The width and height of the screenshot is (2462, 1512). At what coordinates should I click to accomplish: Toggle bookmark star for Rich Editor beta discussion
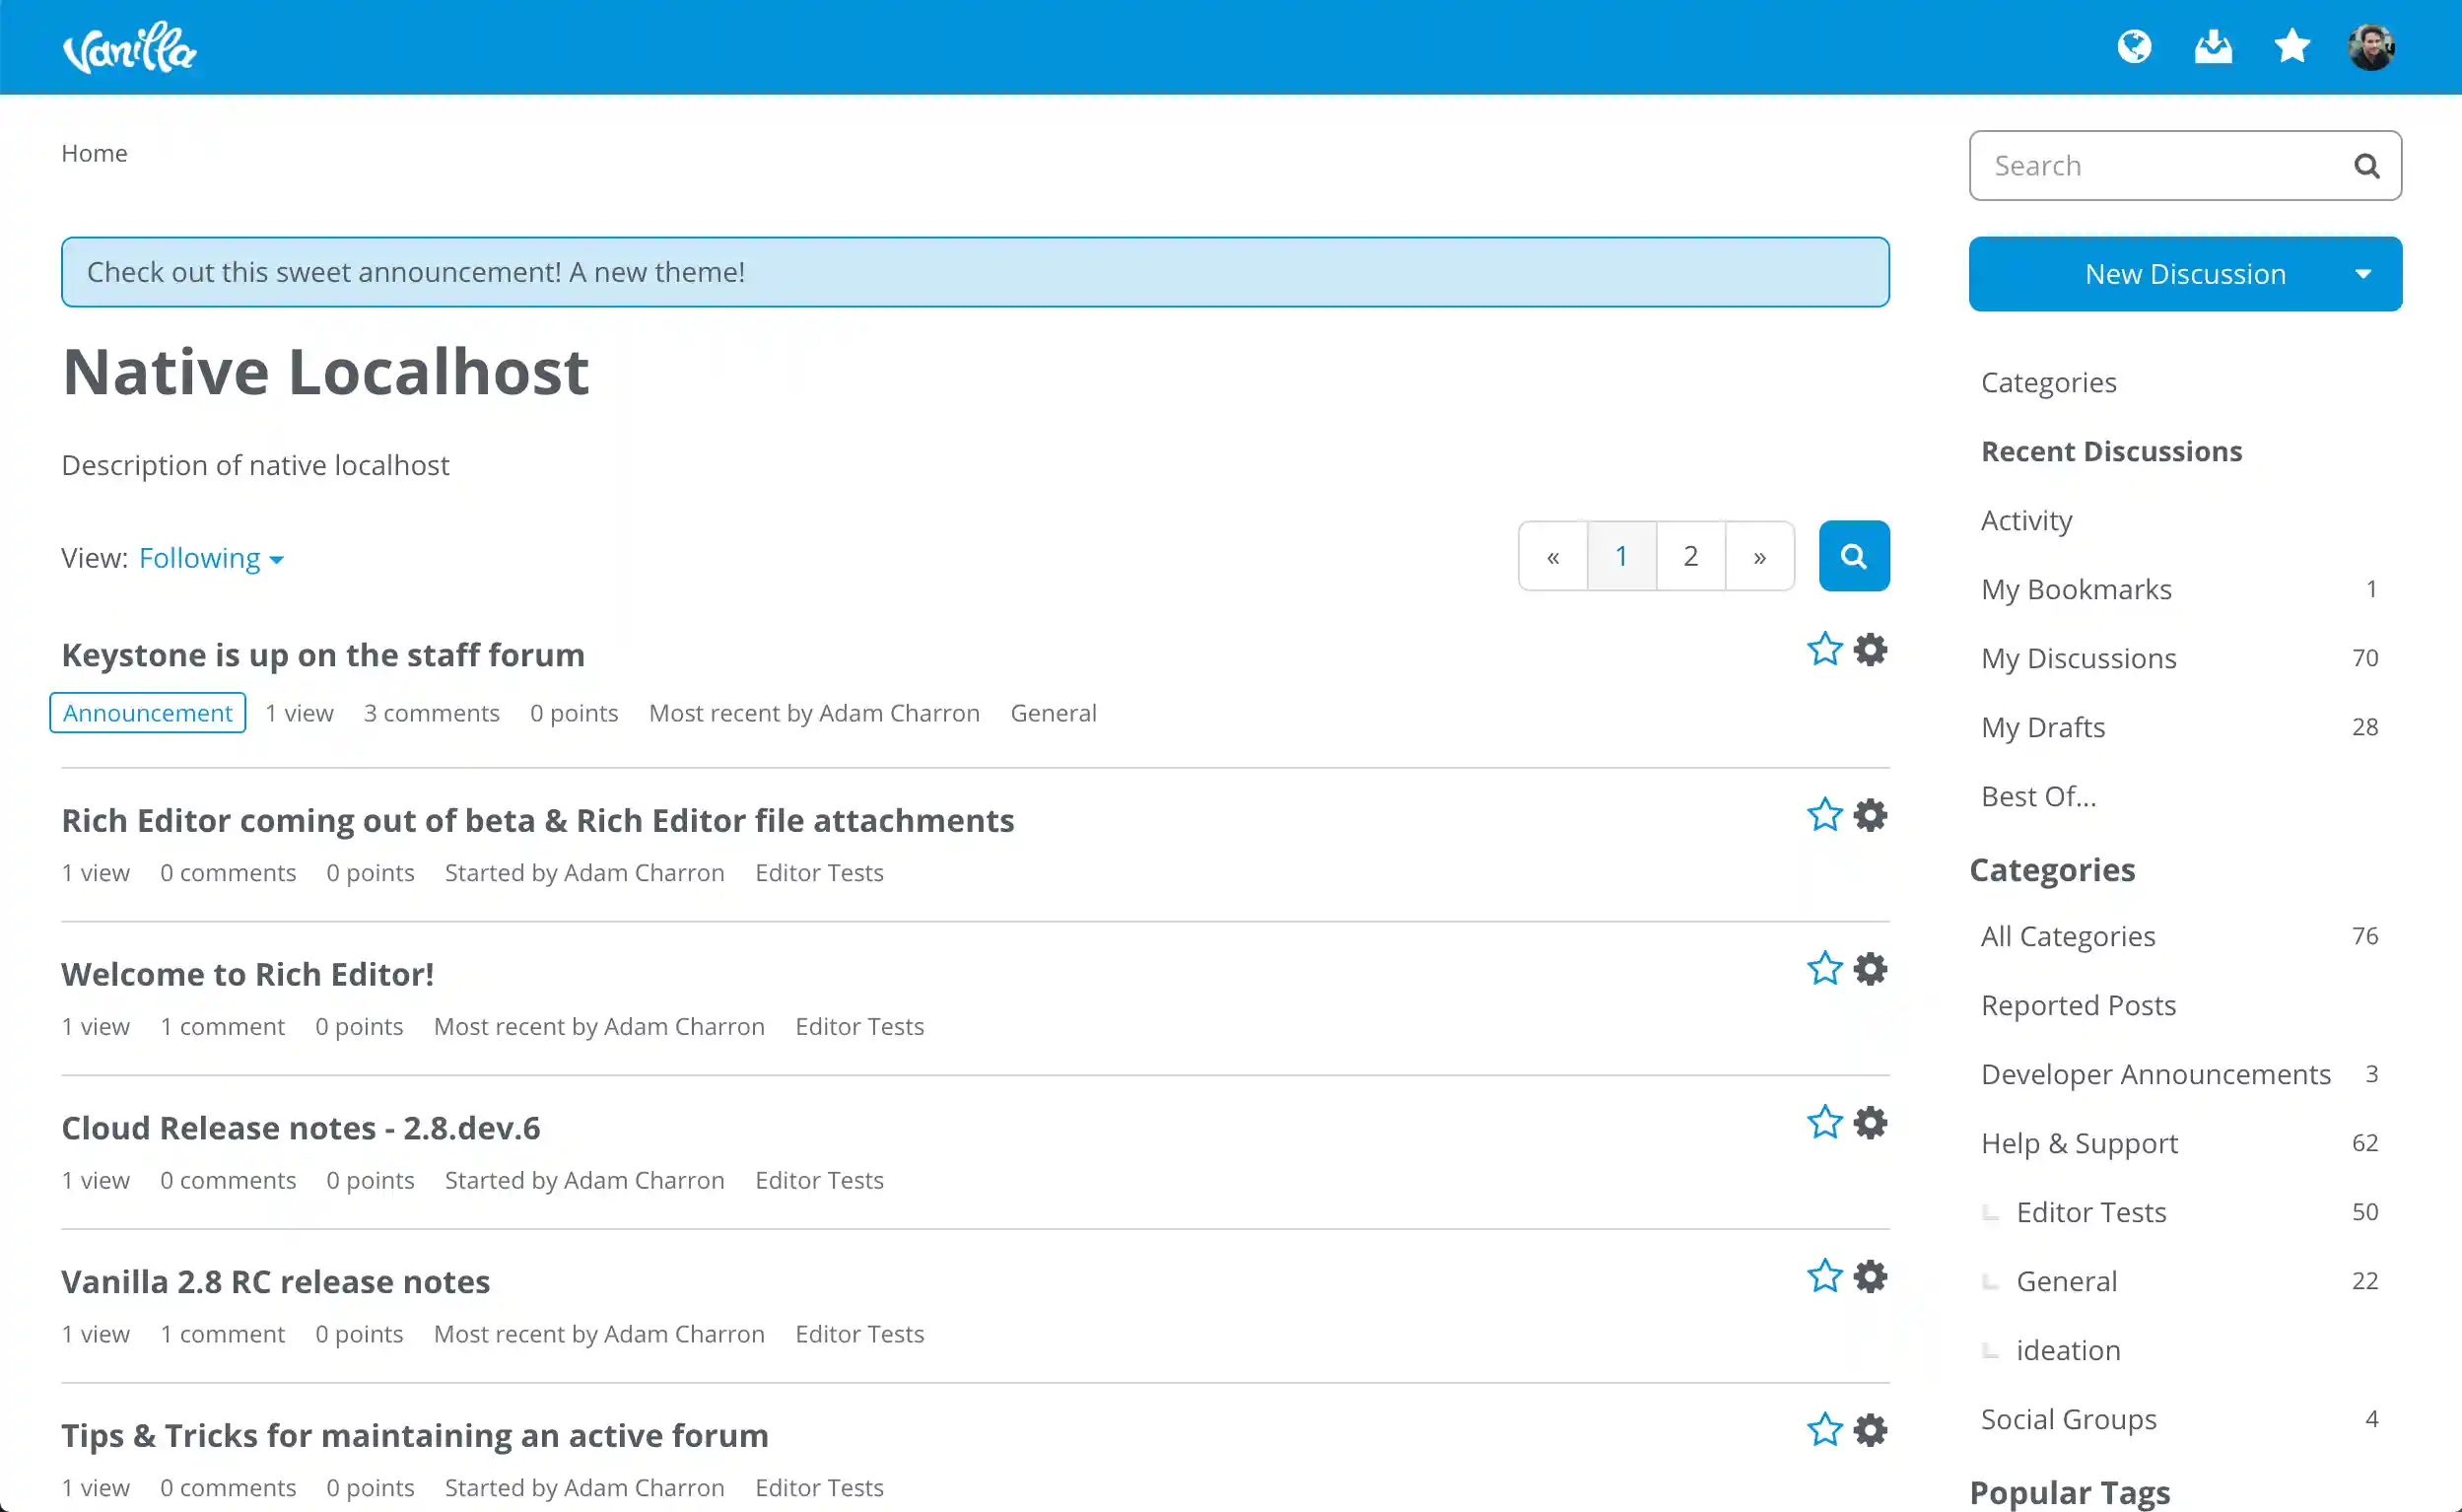[x=1824, y=815]
